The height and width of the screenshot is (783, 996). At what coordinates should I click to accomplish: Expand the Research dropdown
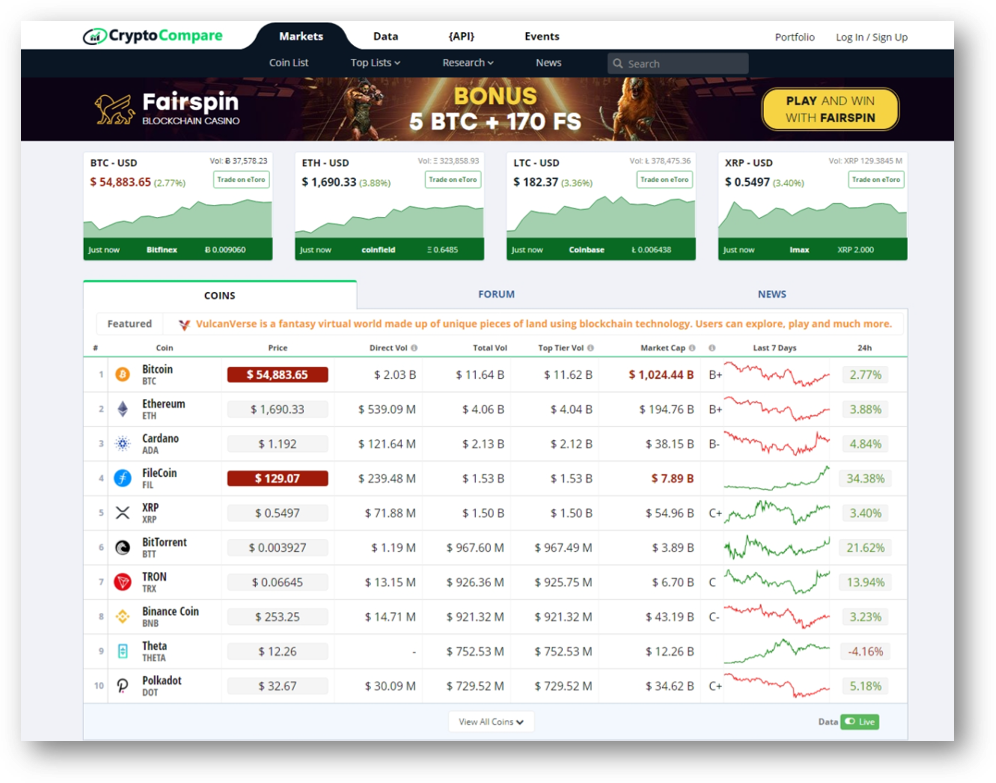pyautogui.click(x=468, y=63)
